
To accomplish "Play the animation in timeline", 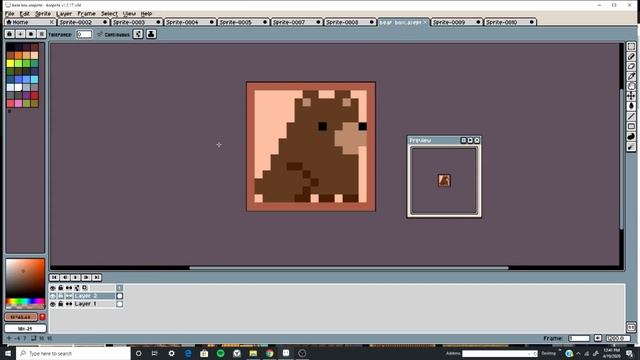I will pos(76,278).
